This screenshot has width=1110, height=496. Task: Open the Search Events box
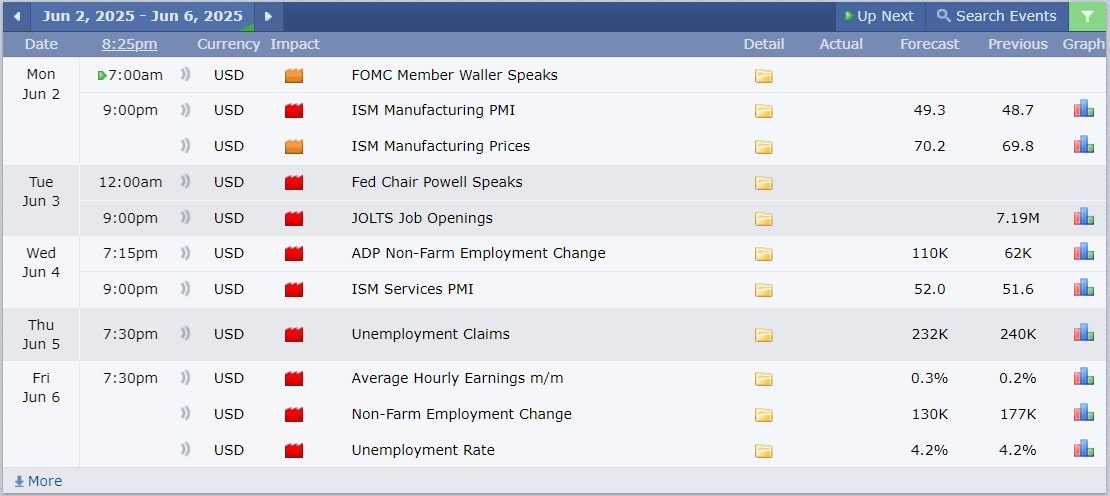coord(996,16)
